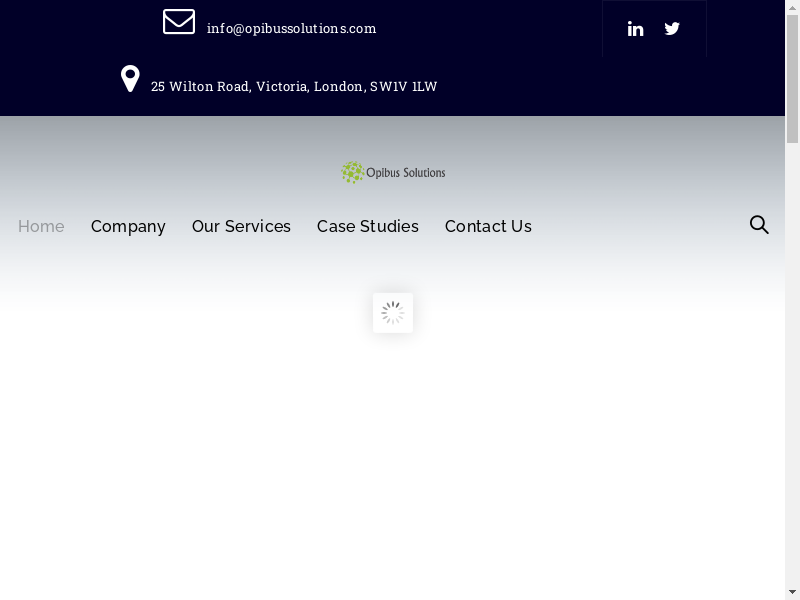
Task: Select the info@opibussolutions.com email link
Action: pyautogui.click(x=291, y=29)
